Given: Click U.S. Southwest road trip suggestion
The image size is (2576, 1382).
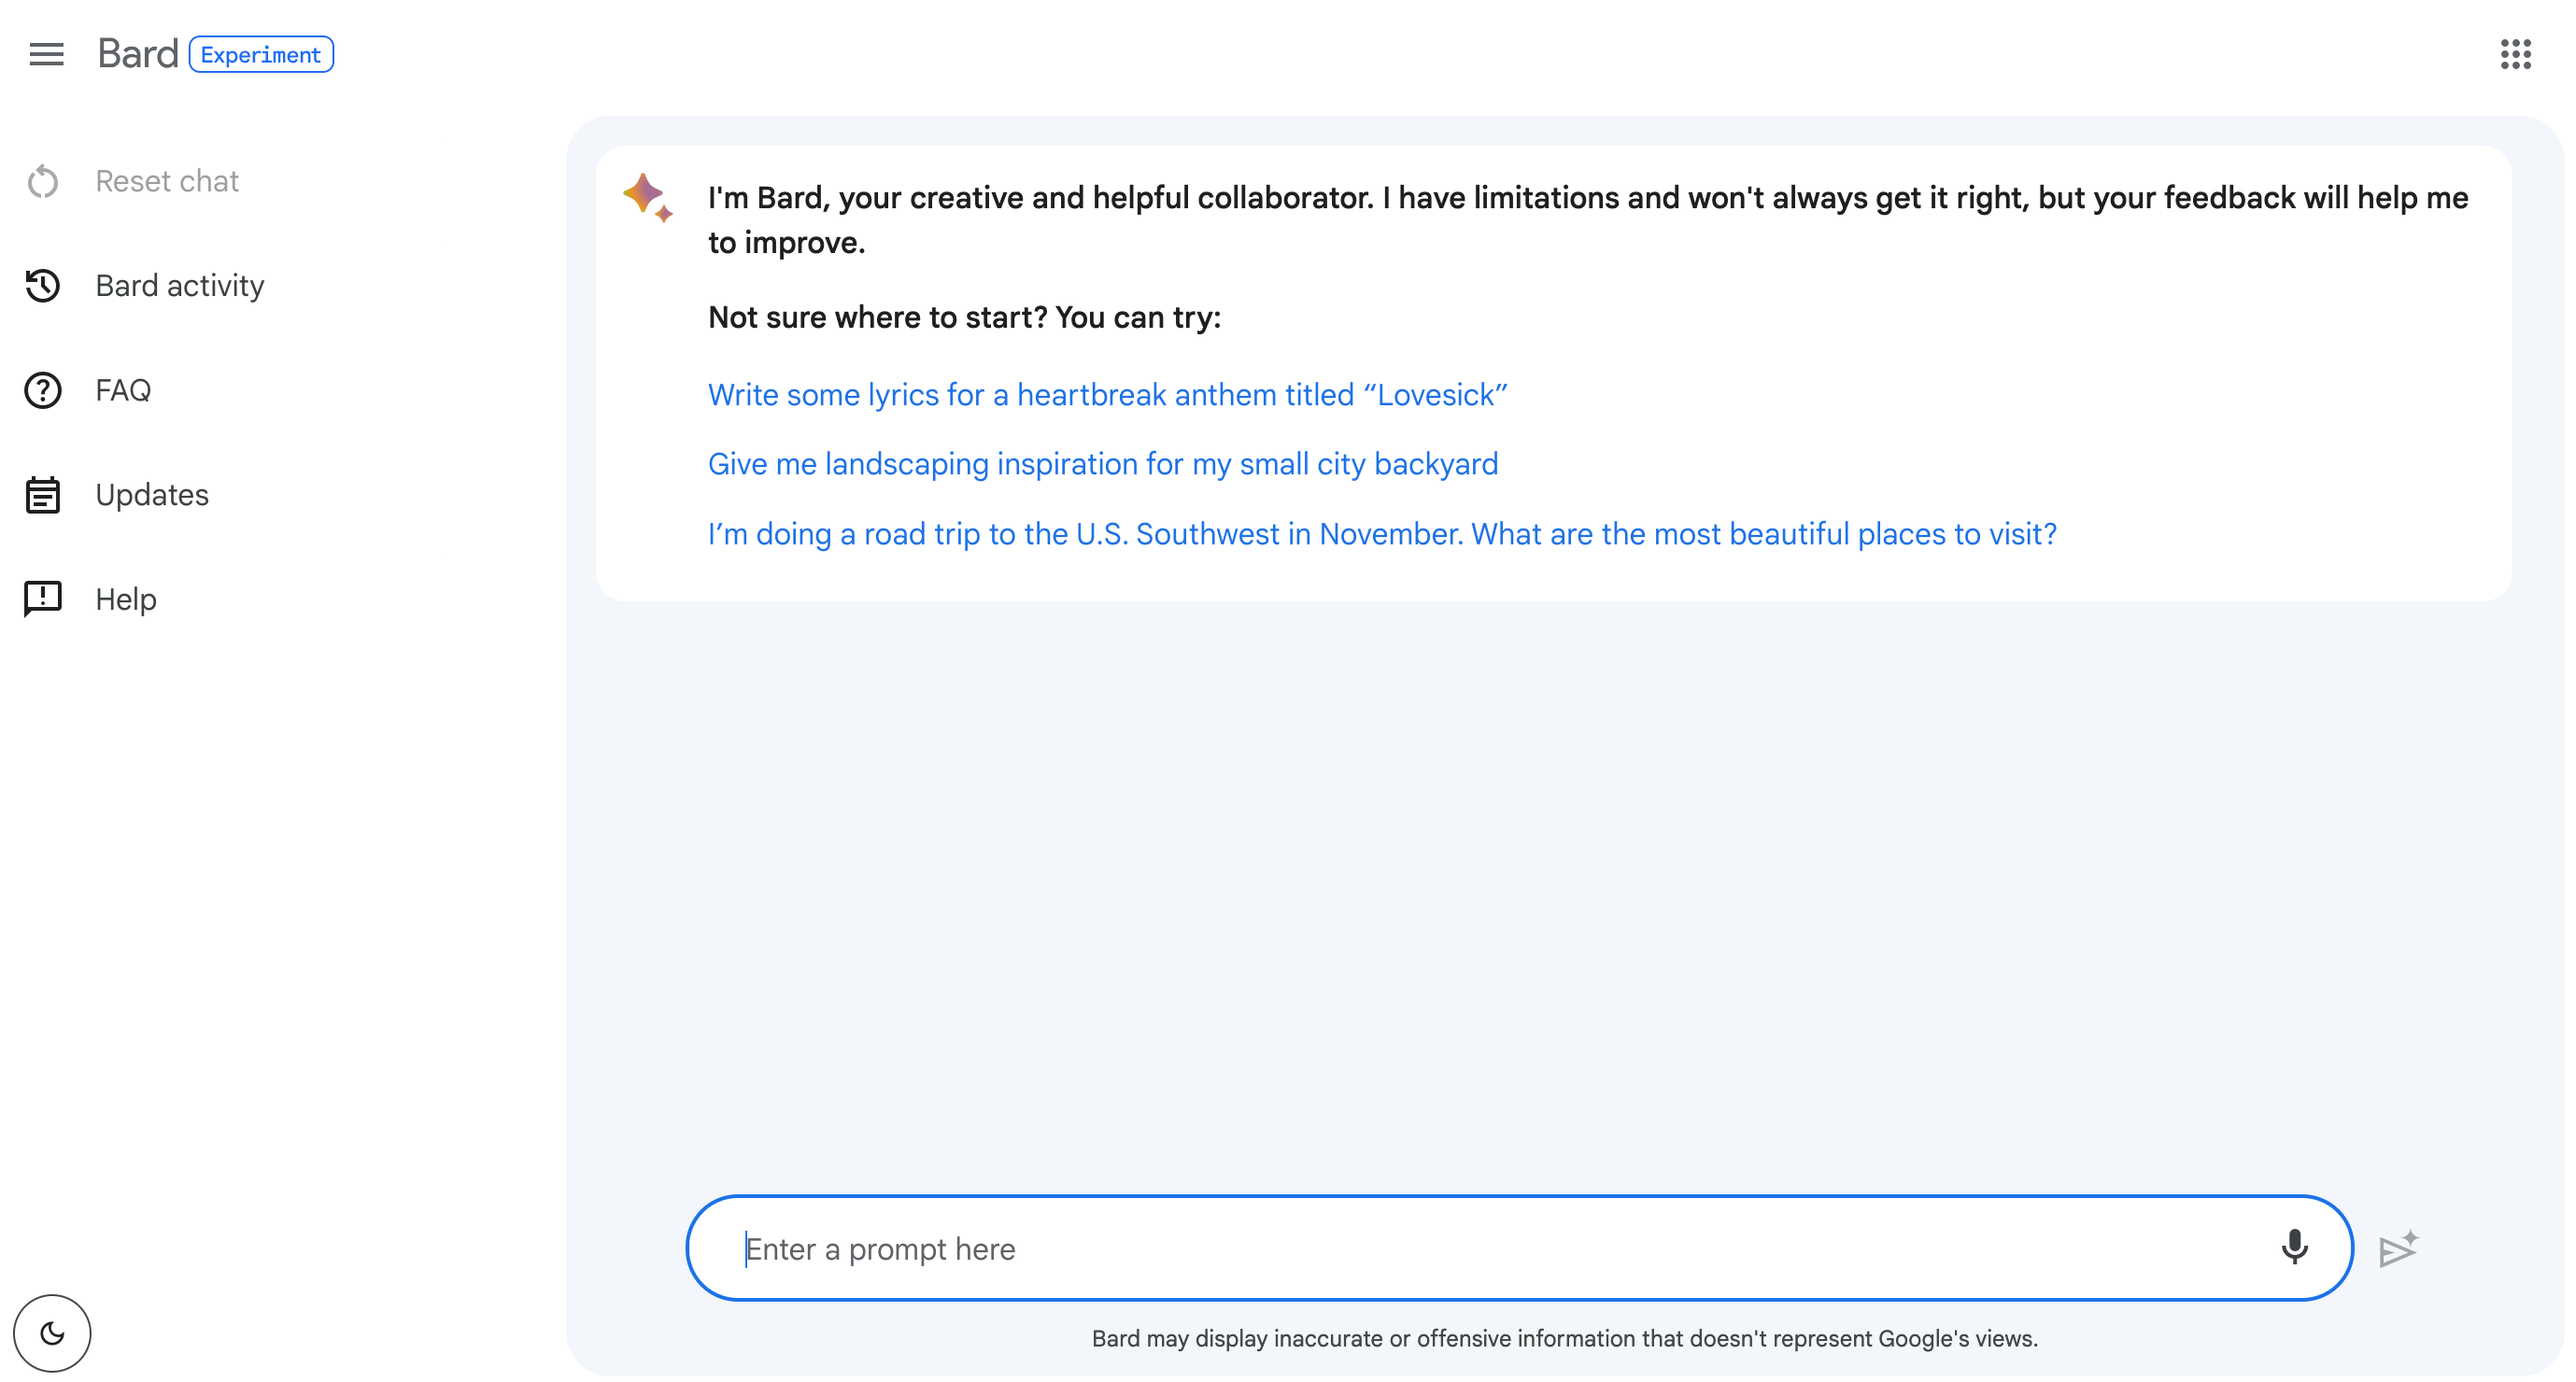Looking at the screenshot, I should point(1383,533).
